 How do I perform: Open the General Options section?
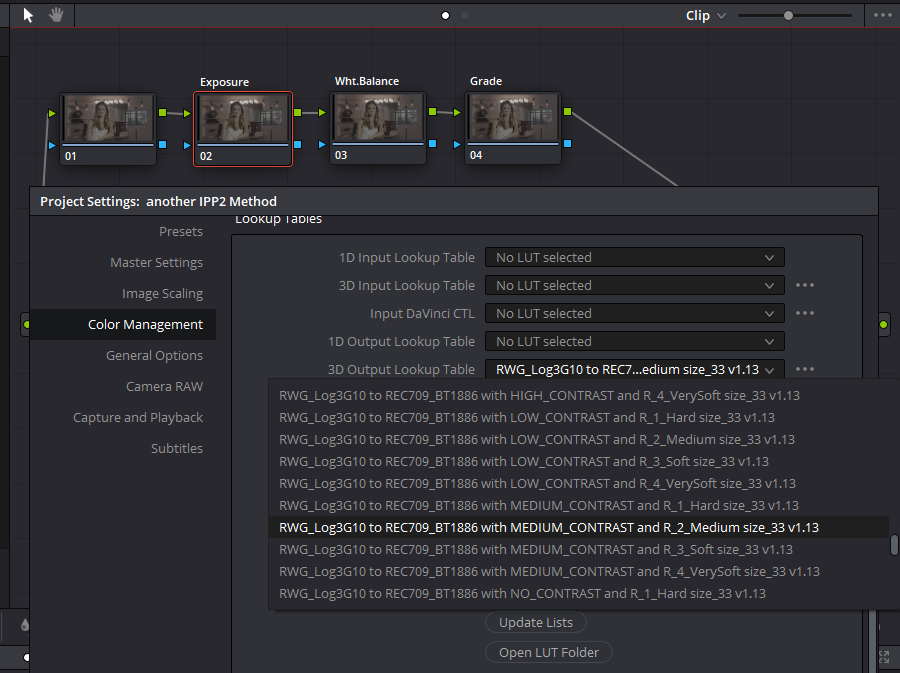(154, 355)
